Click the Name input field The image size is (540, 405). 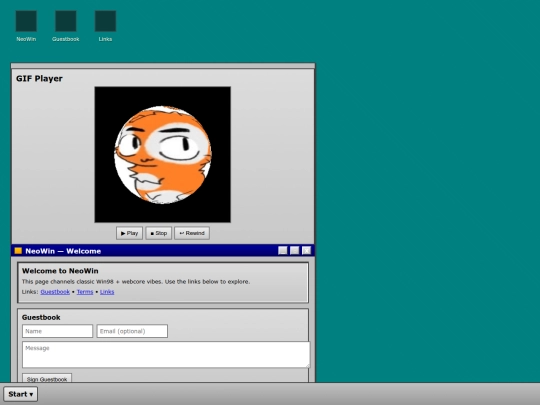pyautogui.click(x=58, y=331)
